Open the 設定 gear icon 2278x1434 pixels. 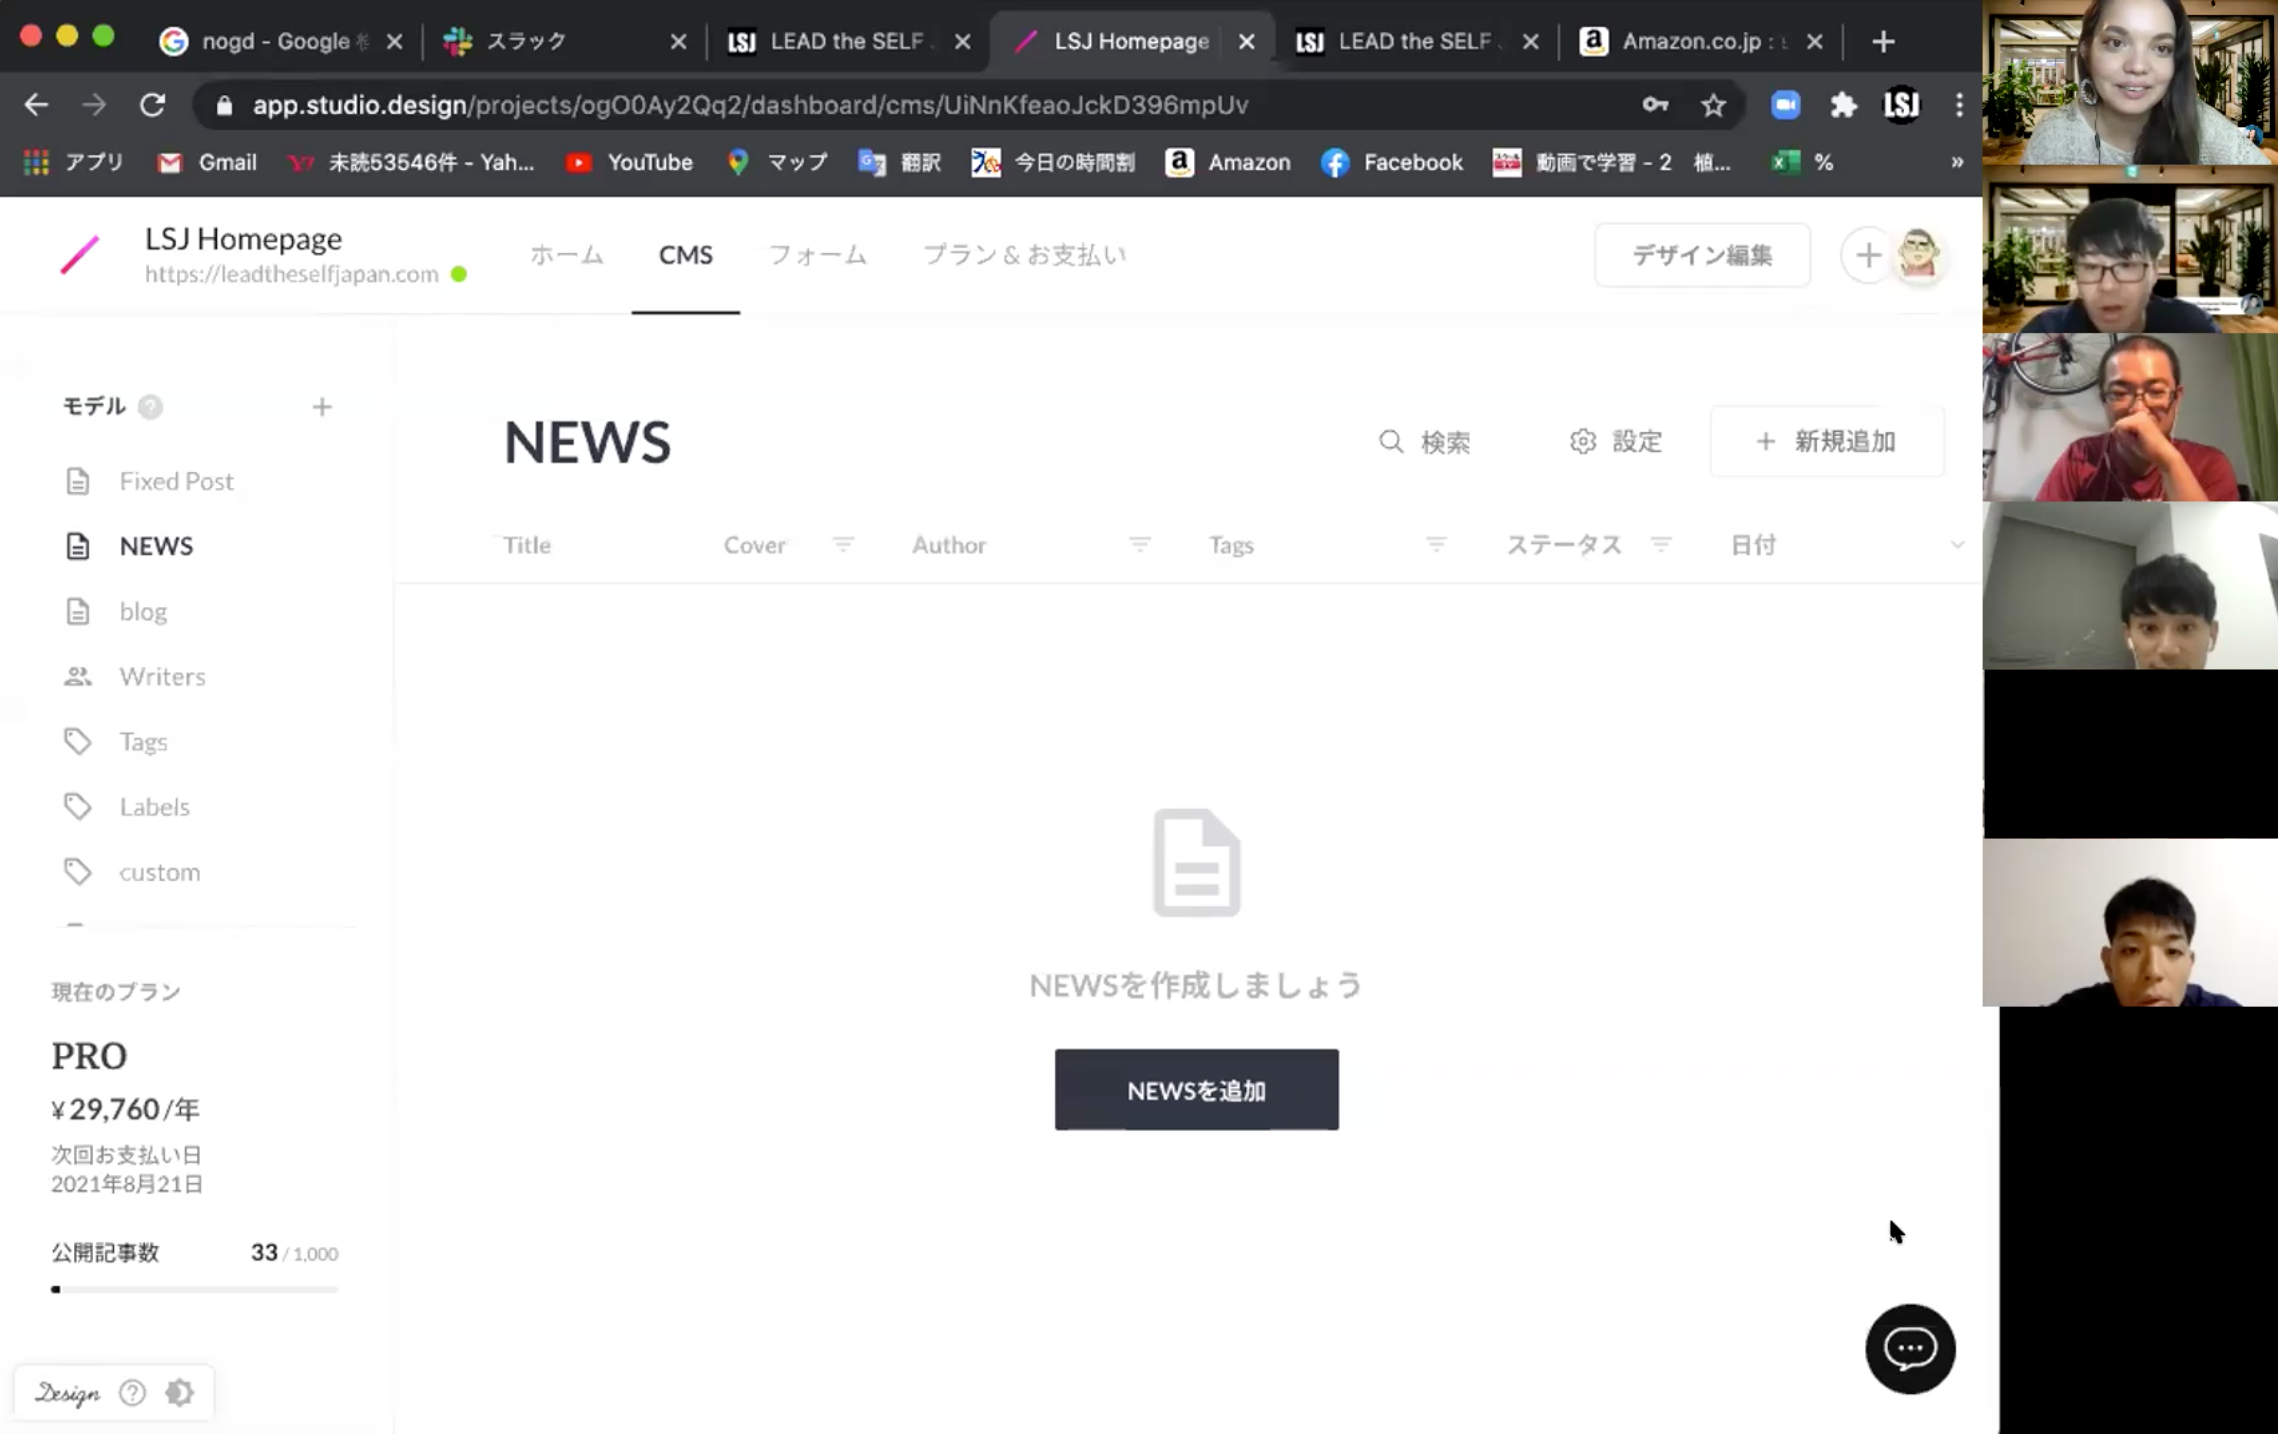(x=1582, y=441)
